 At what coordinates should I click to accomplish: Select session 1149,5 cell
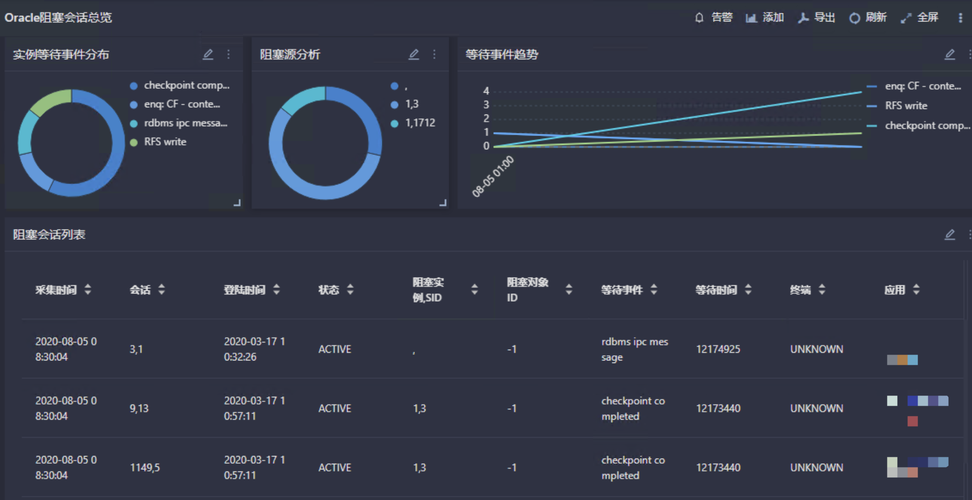coord(145,468)
